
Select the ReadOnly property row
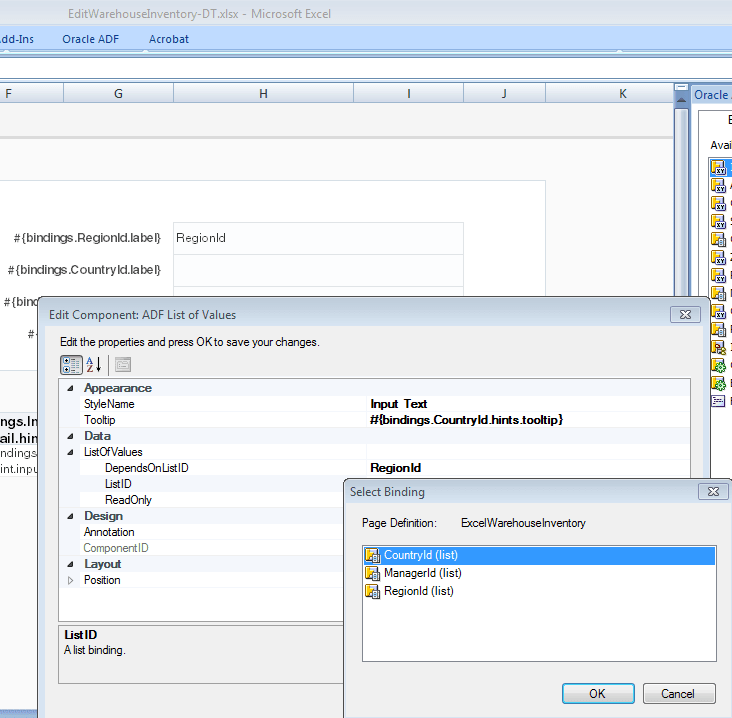click(x=212, y=500)
